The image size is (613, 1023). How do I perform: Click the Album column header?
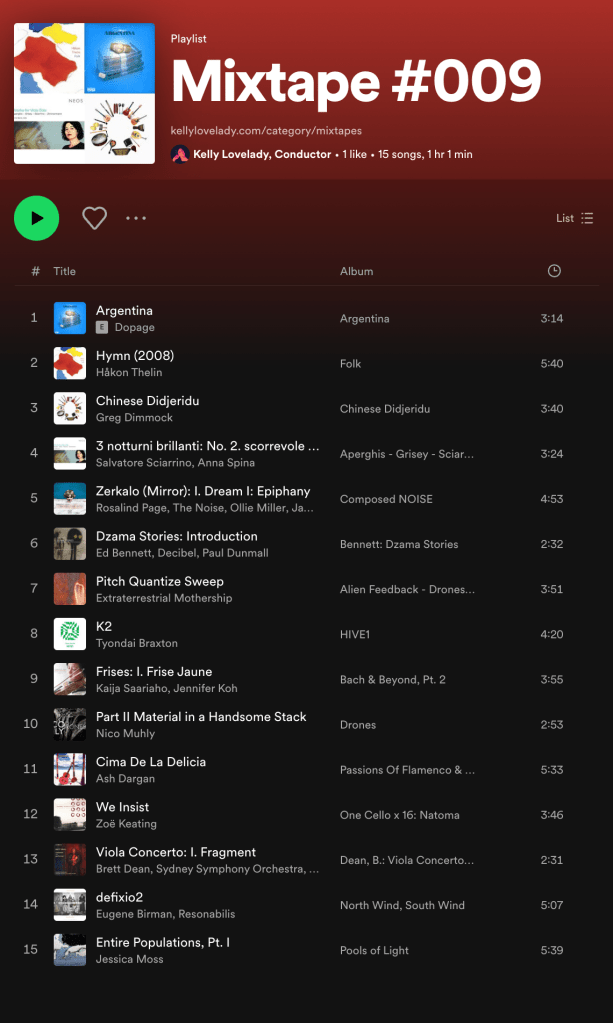click(356, 271)
